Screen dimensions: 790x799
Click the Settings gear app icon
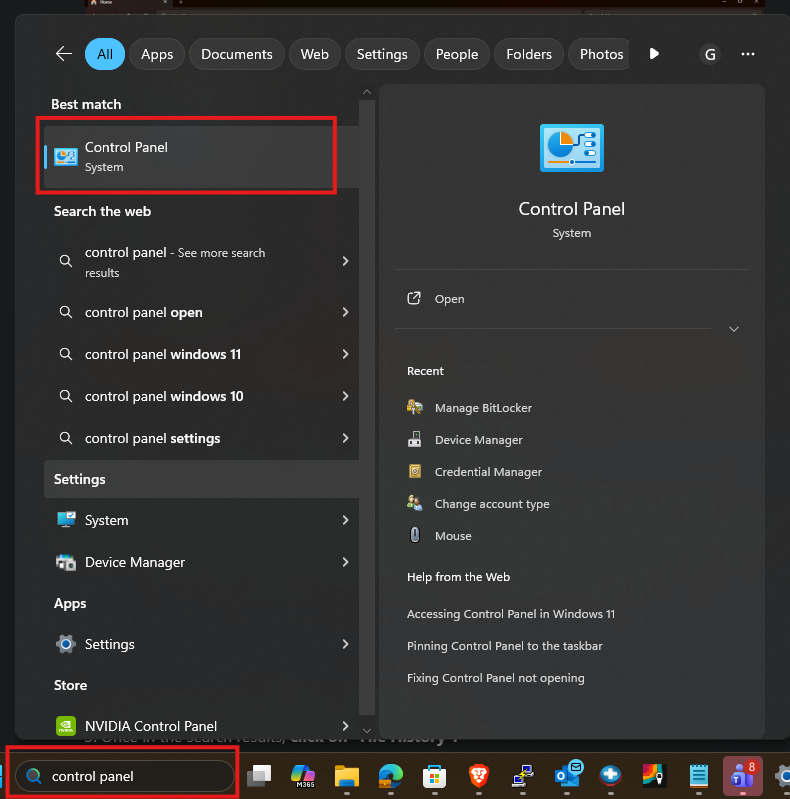pyautogui.click(x=66, y=644)
